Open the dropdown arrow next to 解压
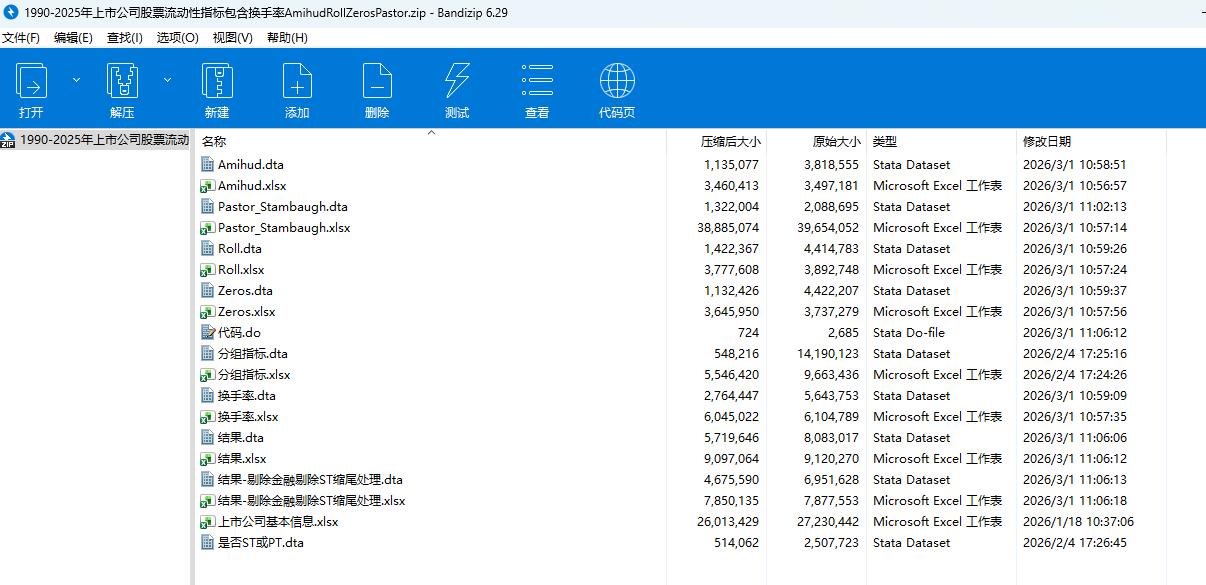The height and width of the screenshot is (585, 1206). (x=167, y=79)
